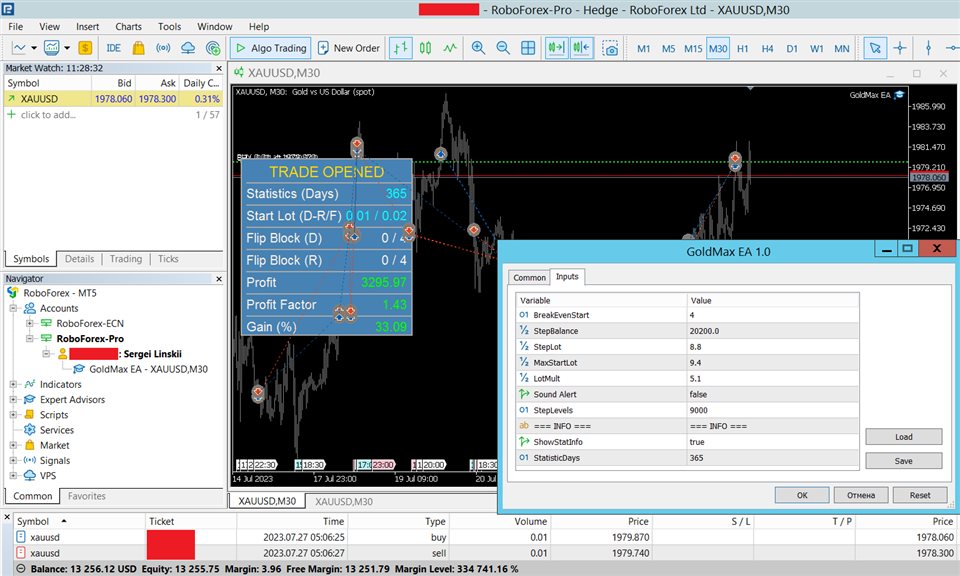Select the horizontal line drawing tool

[x=952, y=48]
